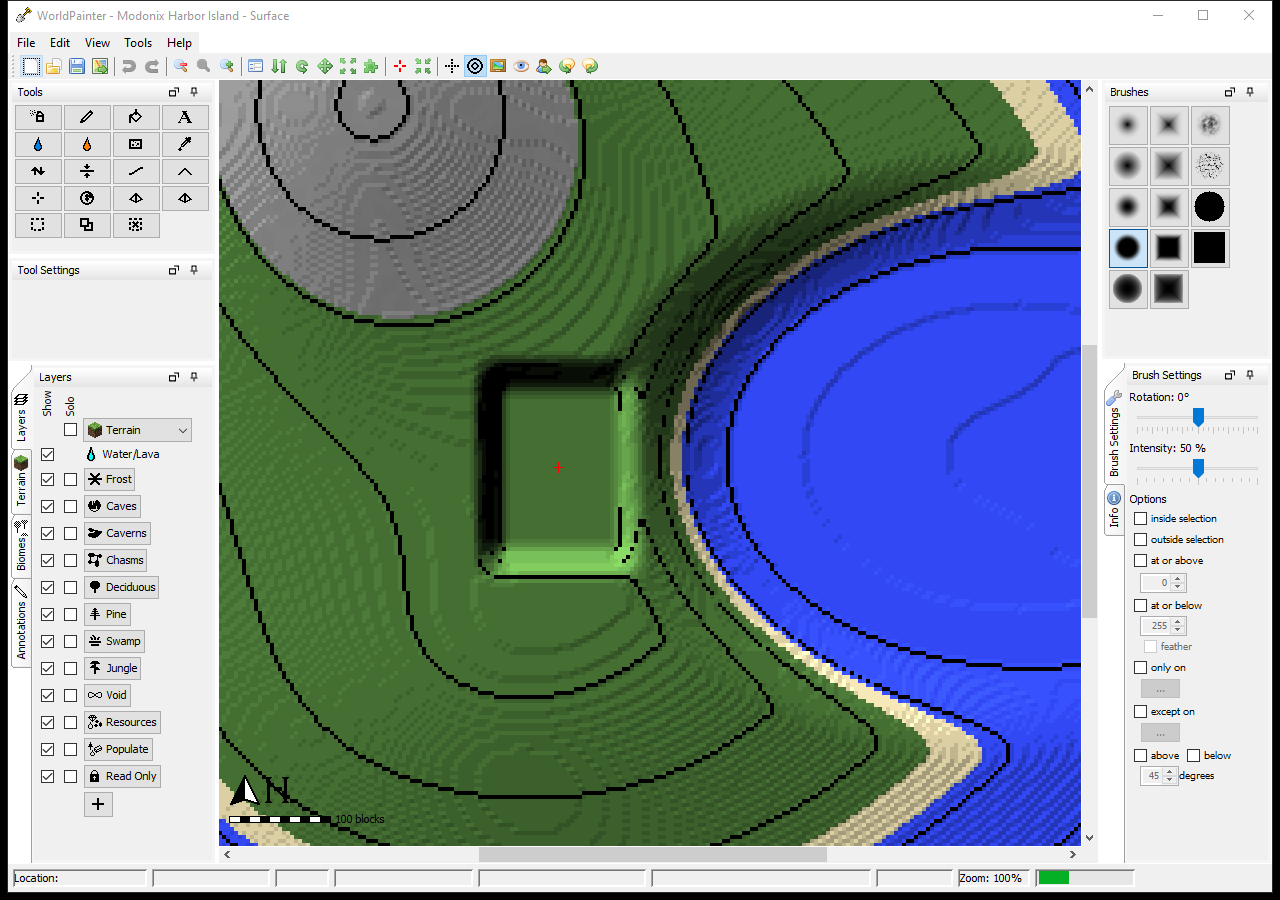Viewport: 1280px width, 900px height.
Task: Rotate the world using green rotate icon
Action: [x=302, y=66]
